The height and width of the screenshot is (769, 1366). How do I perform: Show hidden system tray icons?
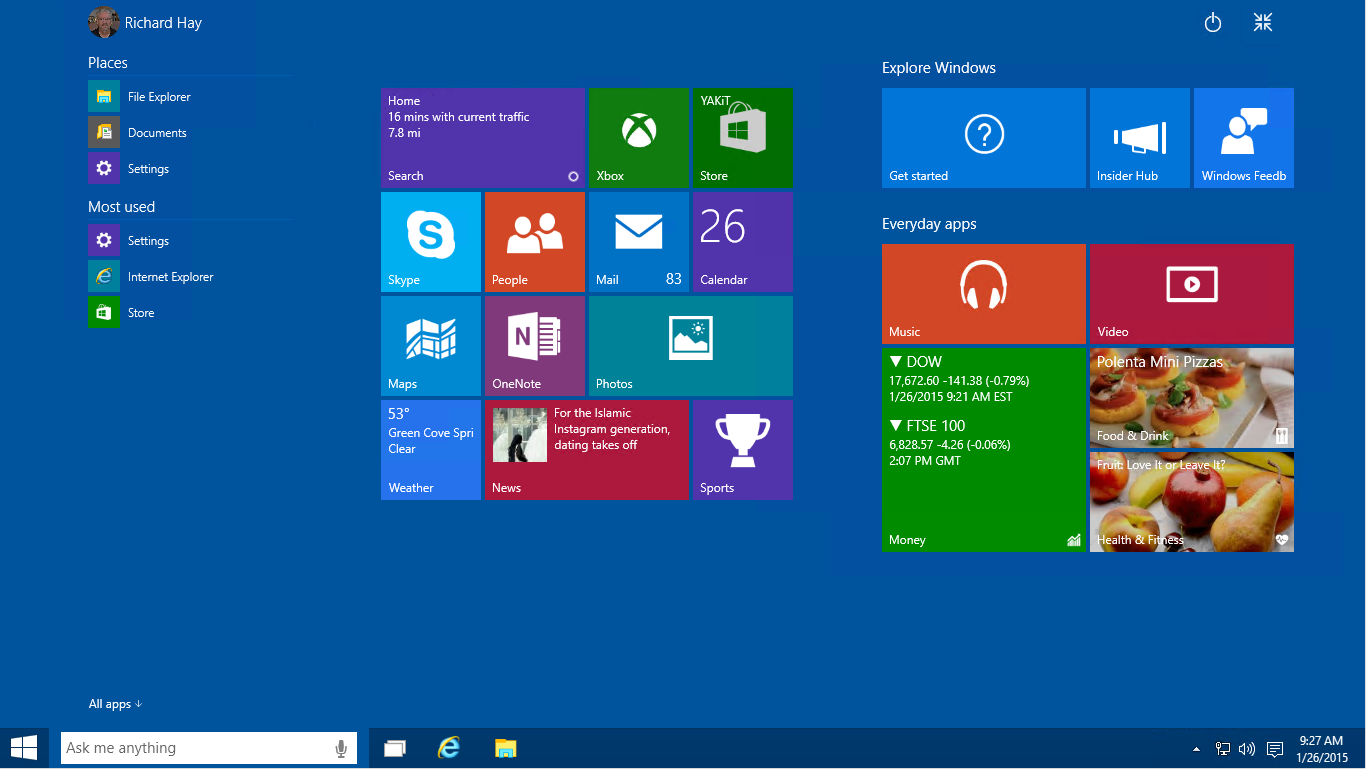[x=1195, y=747]
